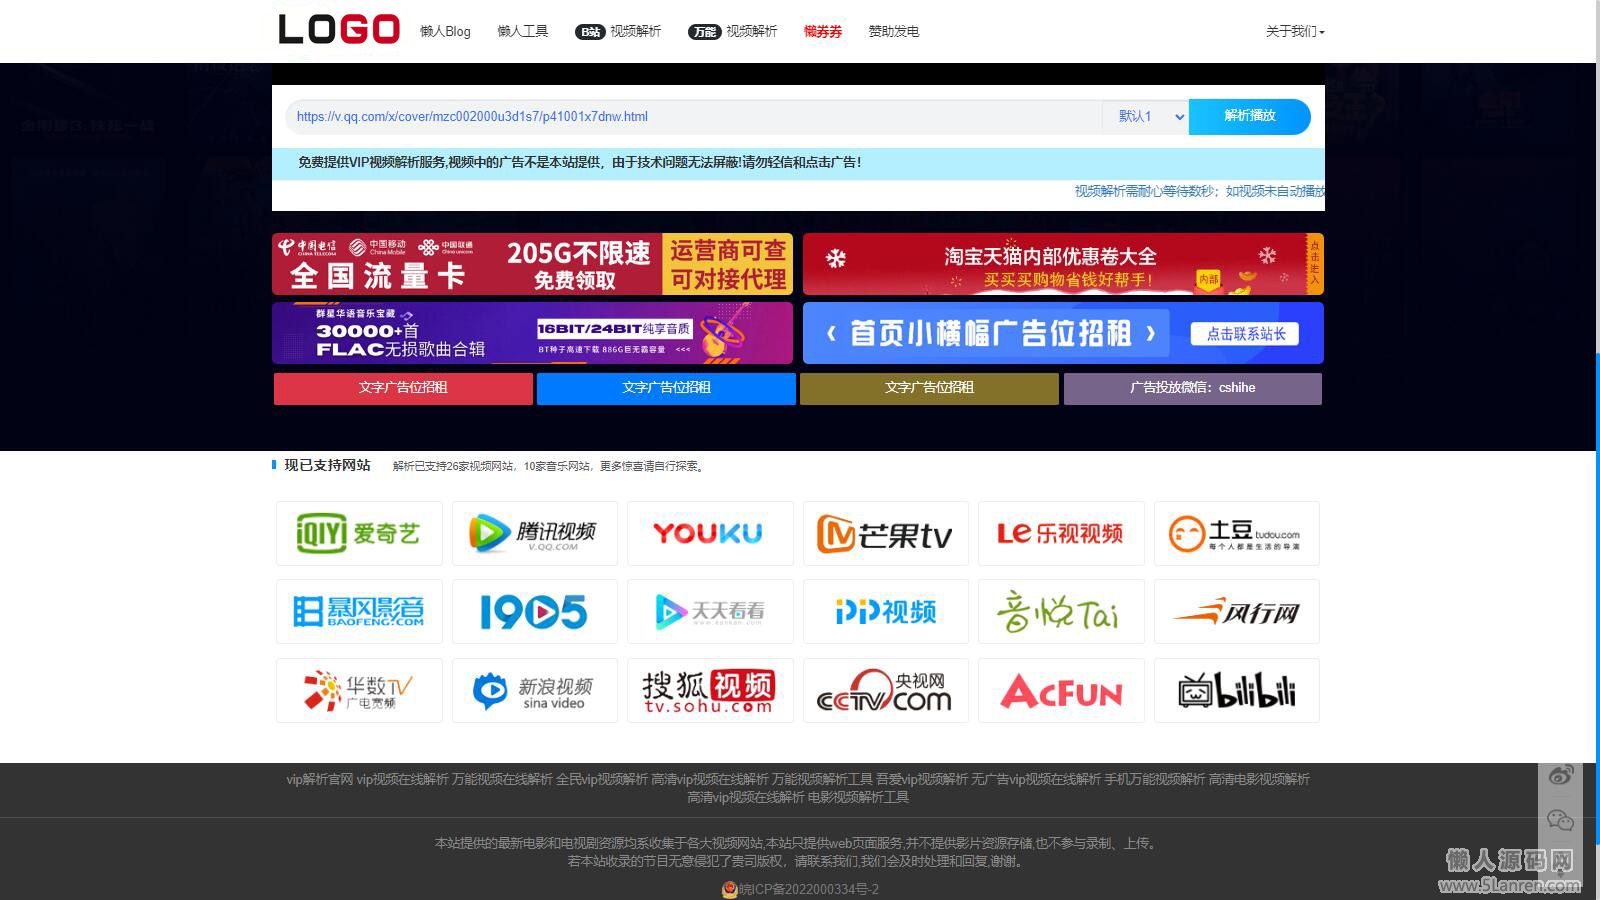
Task: Click the LOGO site logo
Action: [x=339, y=30]
